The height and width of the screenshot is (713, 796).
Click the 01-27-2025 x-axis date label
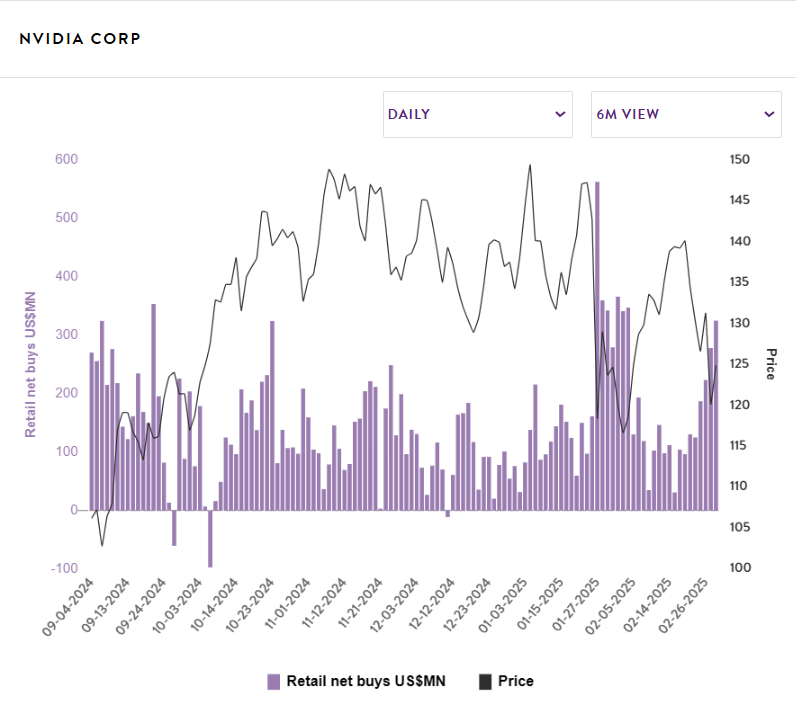click(x=576, y=604)
